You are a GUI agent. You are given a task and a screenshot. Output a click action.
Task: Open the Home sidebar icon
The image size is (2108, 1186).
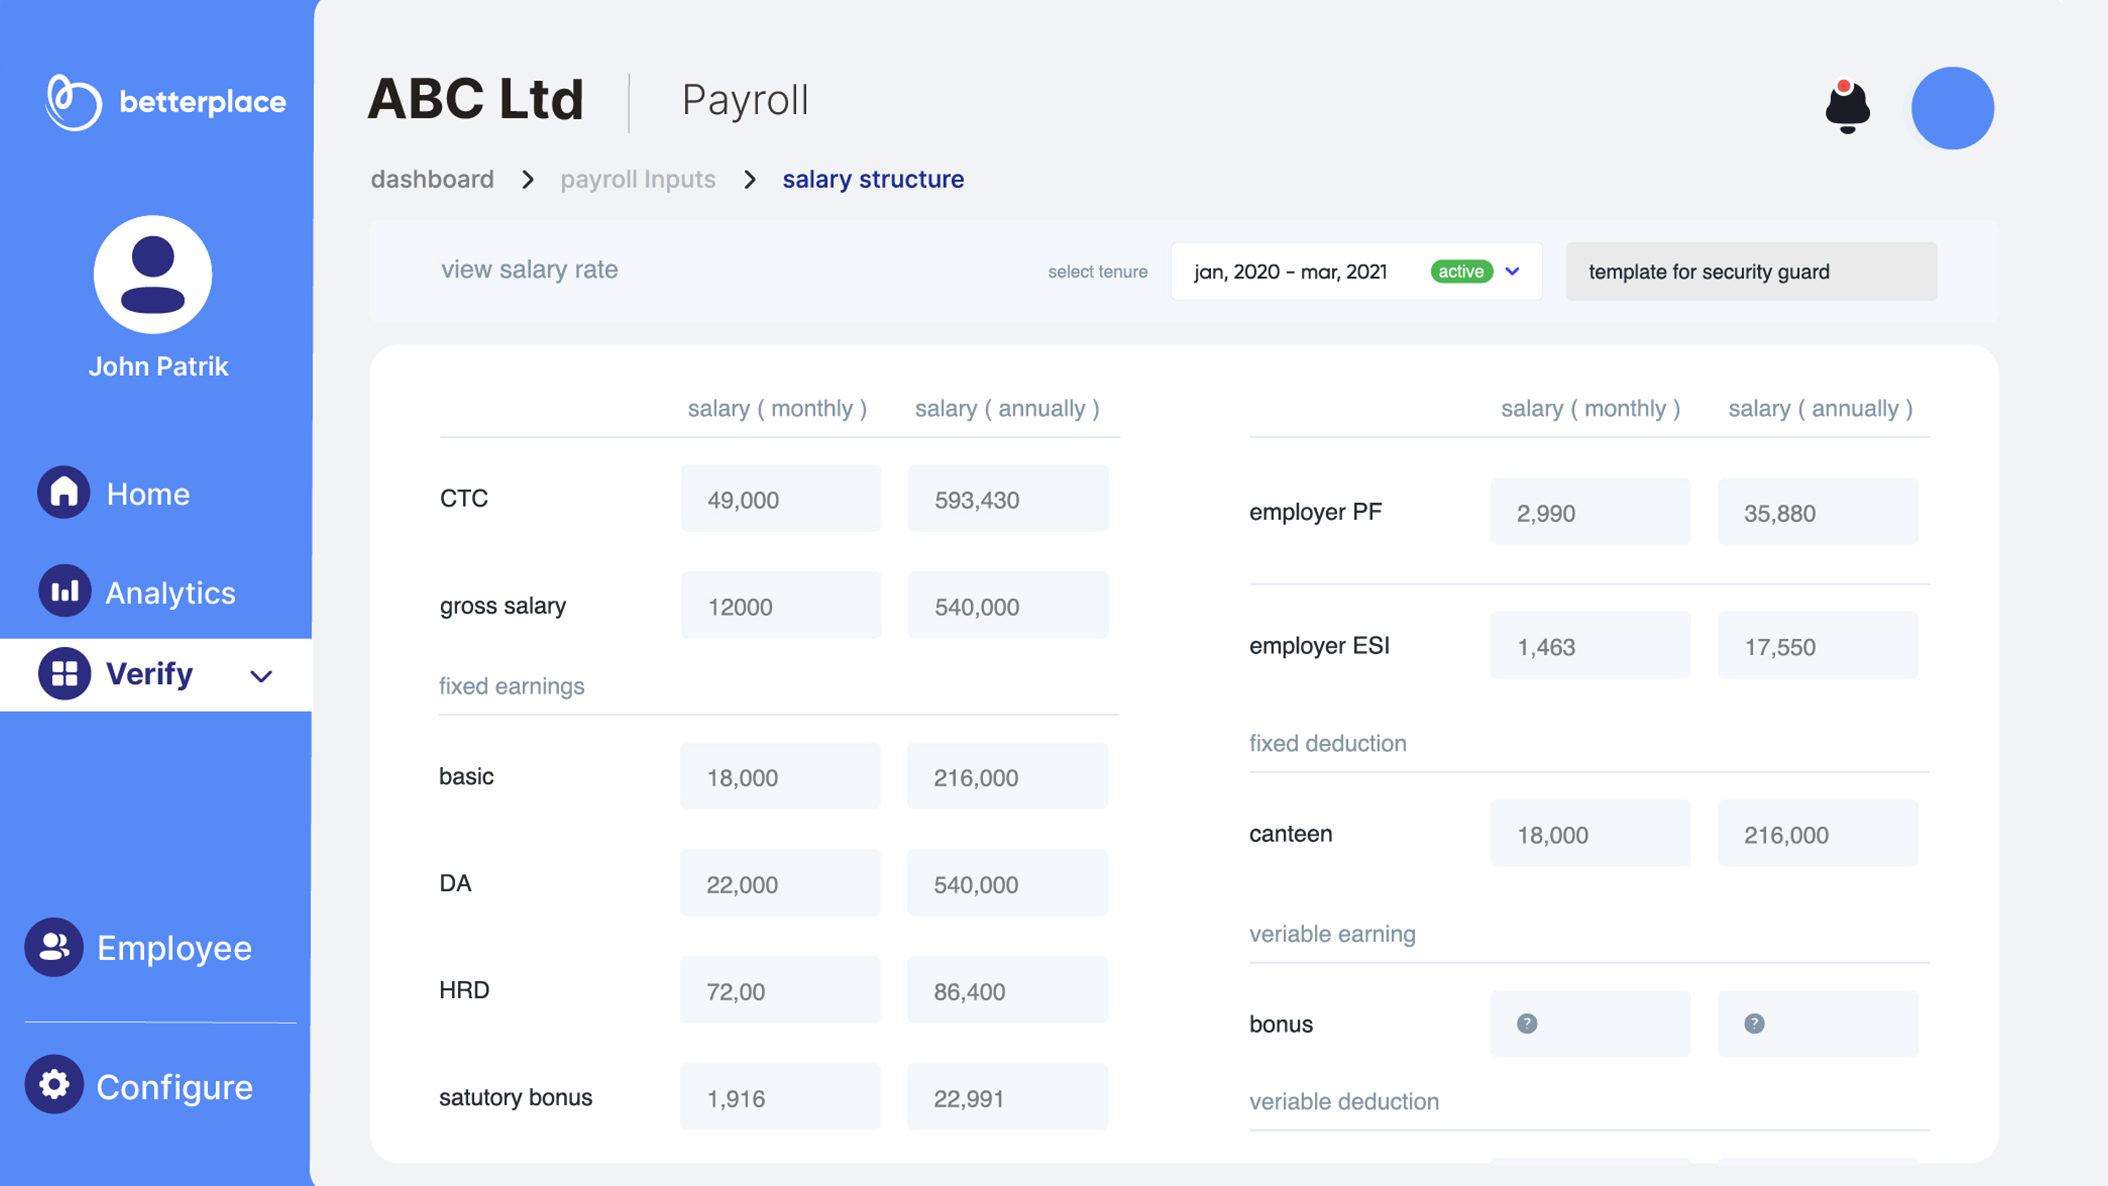[x=64, y=492]
